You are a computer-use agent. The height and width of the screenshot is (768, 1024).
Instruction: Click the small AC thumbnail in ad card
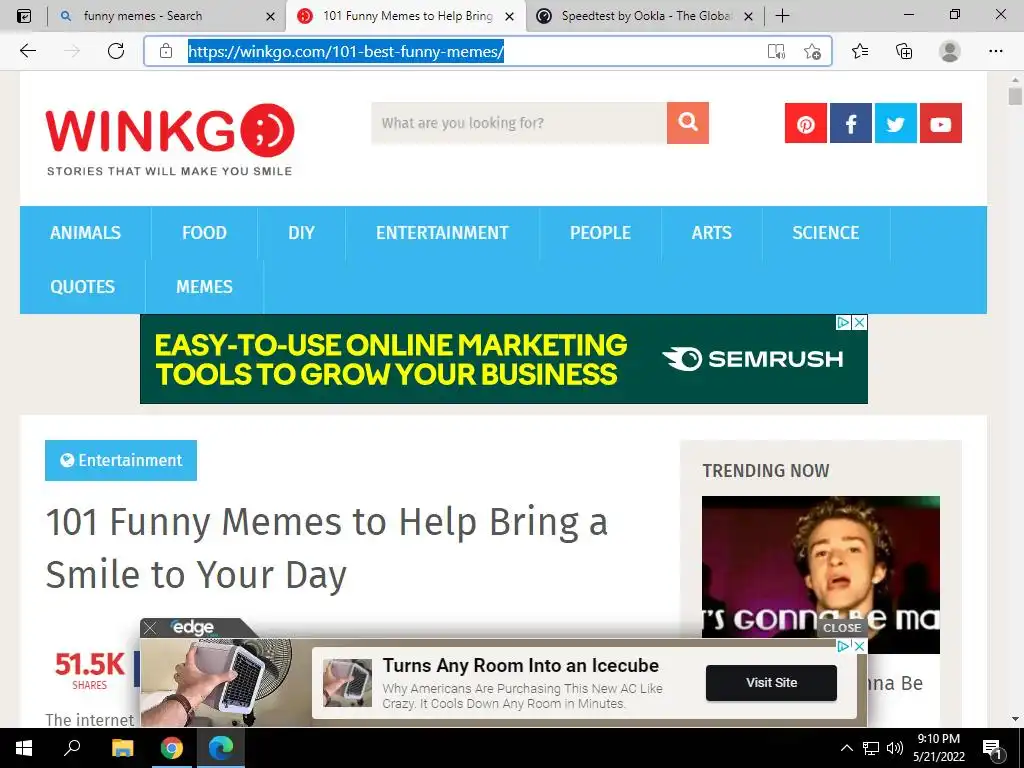click(x=347, y=682)
